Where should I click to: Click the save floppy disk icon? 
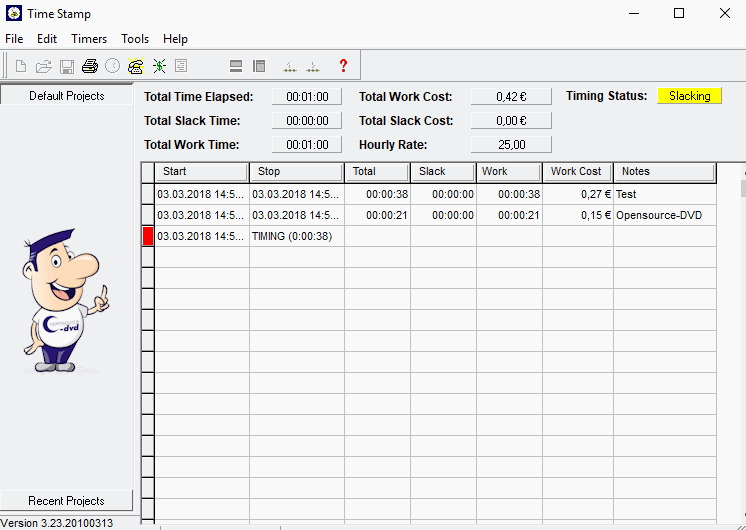point(67,67)
